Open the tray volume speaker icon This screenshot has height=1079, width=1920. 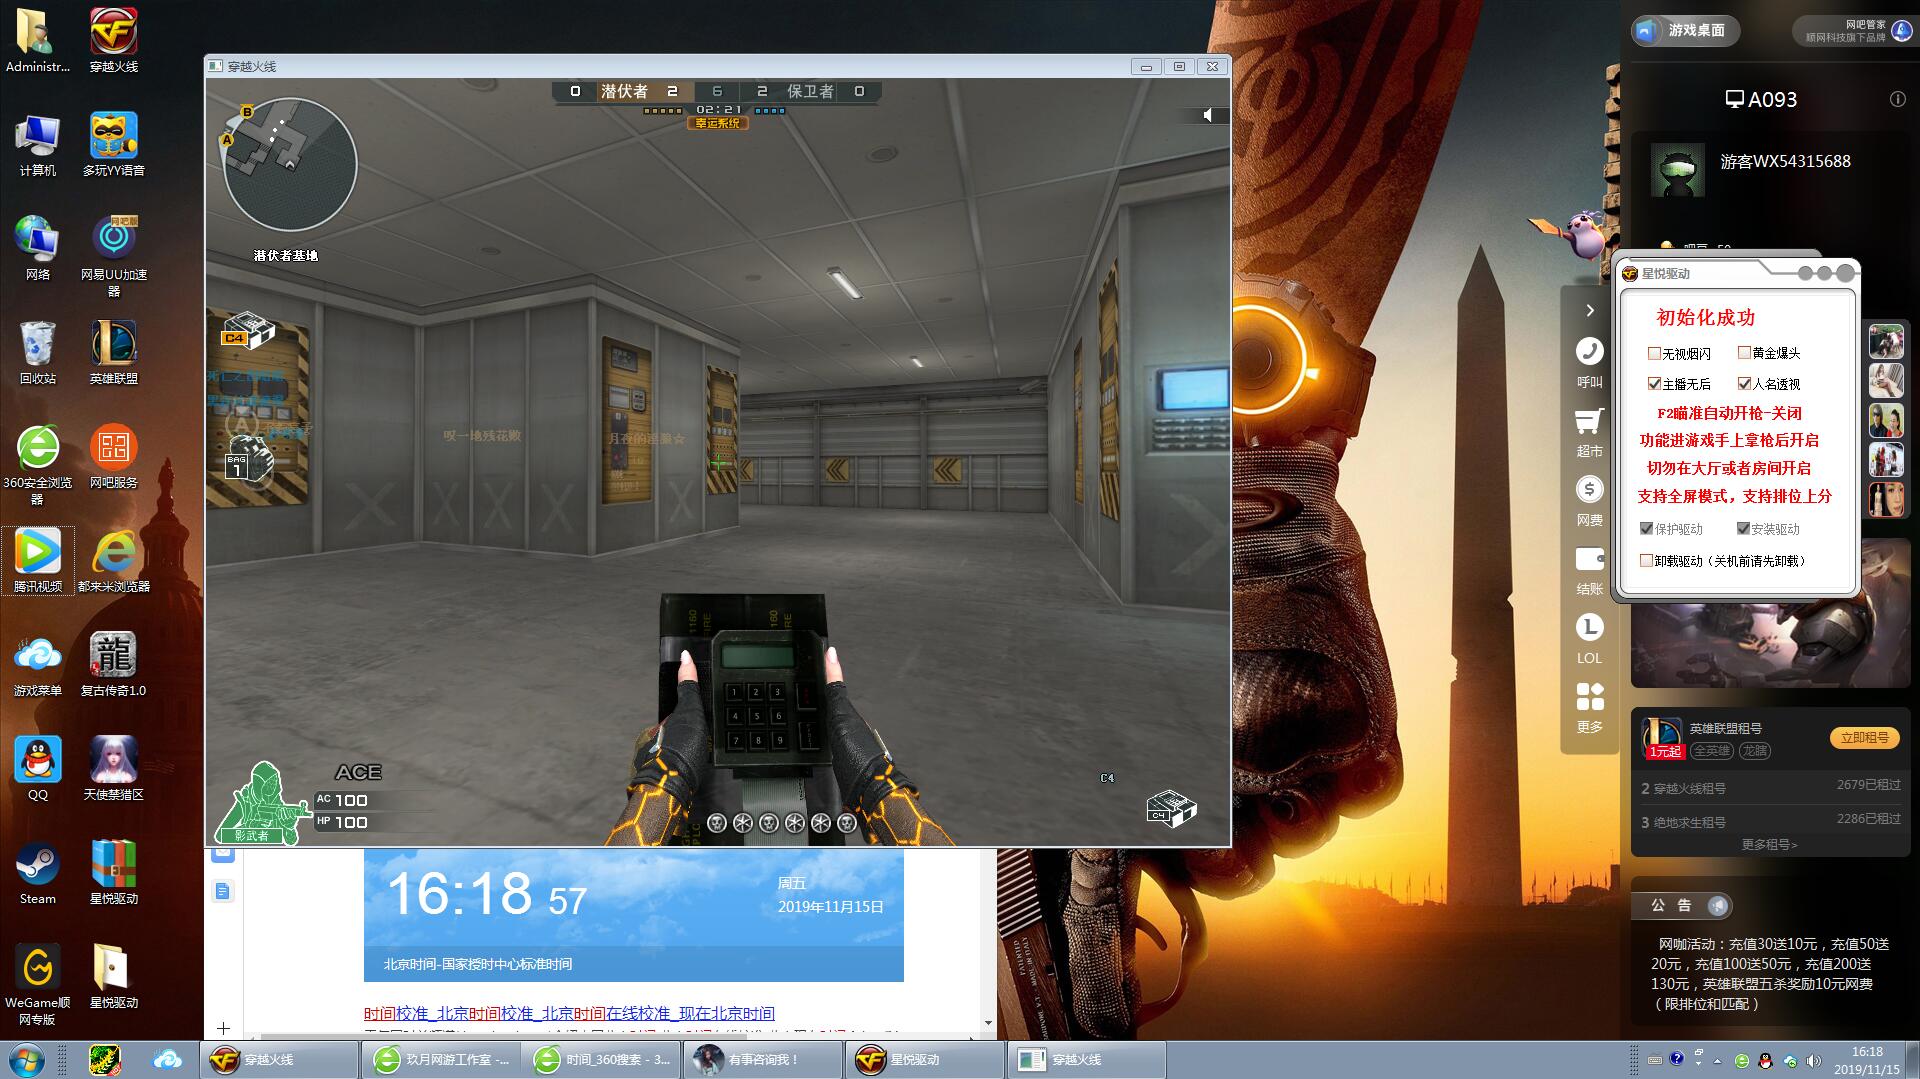[x=1813, y=1061]
